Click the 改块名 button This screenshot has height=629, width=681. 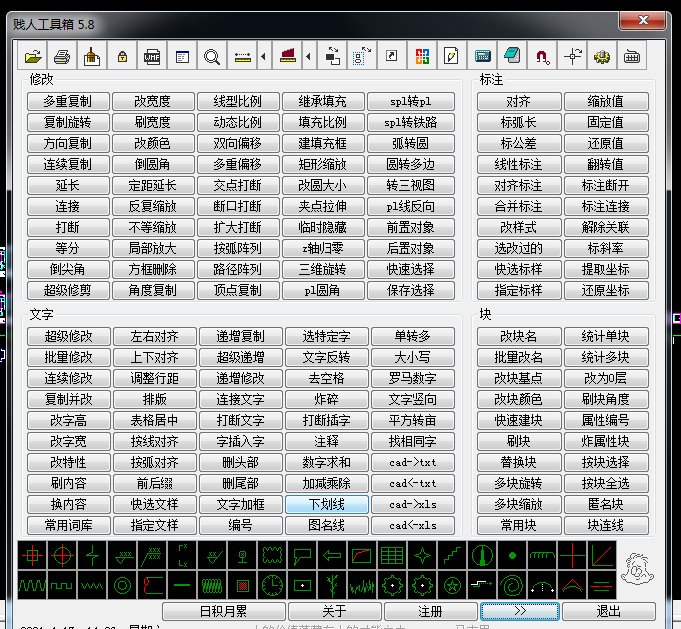[x=519, y=336]
